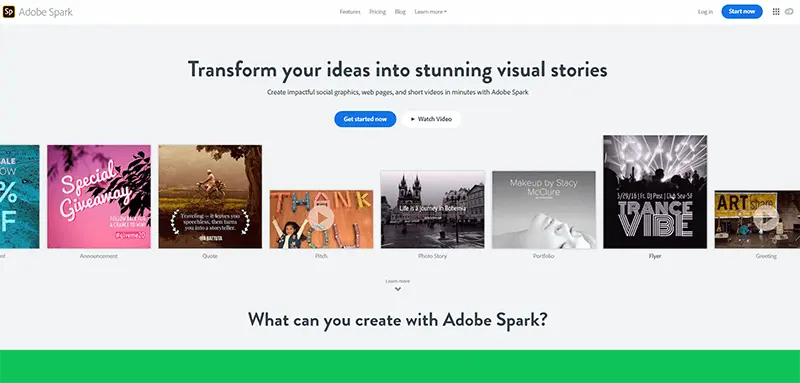
Task: Click the teal sale thumbnail at left edge
Action: tap(19, 197)
